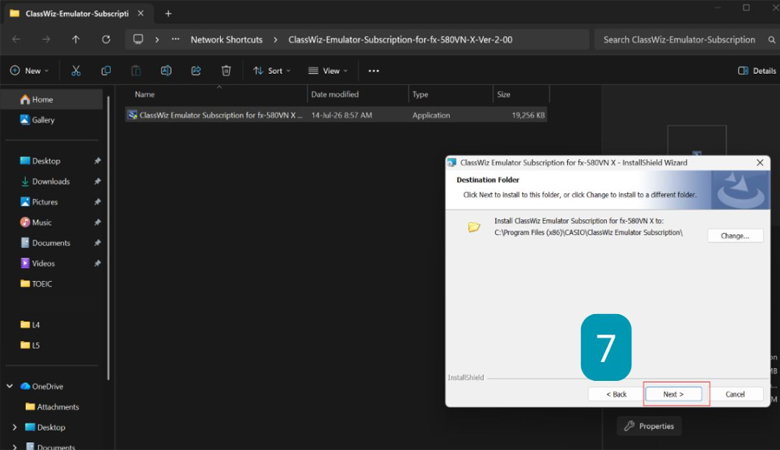Screen dimensions: 780x450
Task: Maximize the File Explorer window
Action: tap(746, 7)
